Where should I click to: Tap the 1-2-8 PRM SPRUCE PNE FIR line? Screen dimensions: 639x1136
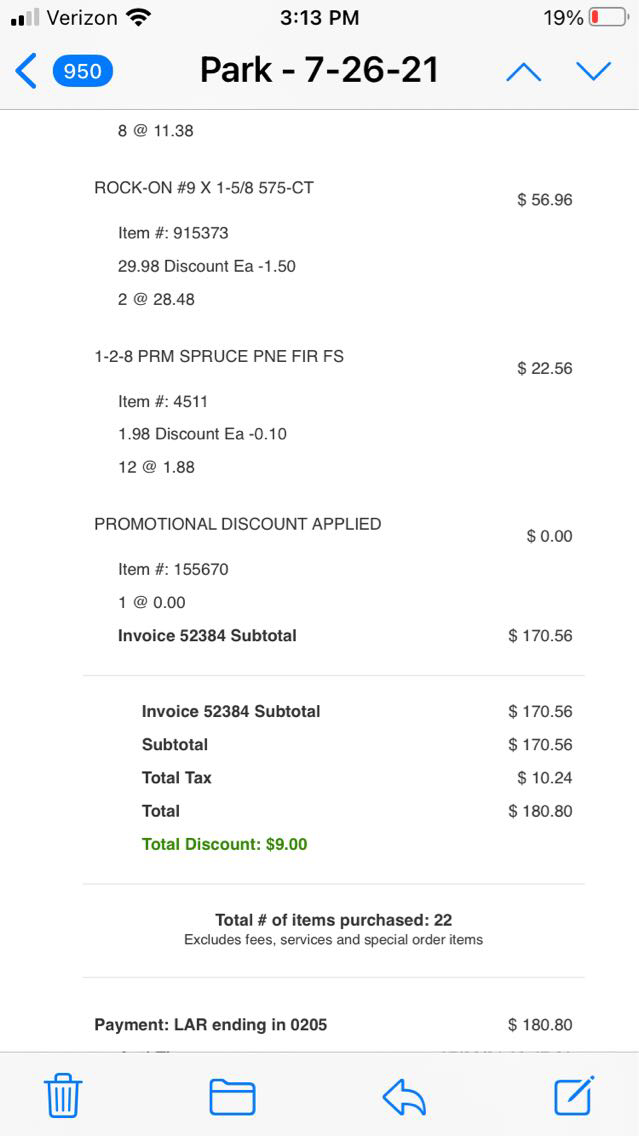[219, 356]
